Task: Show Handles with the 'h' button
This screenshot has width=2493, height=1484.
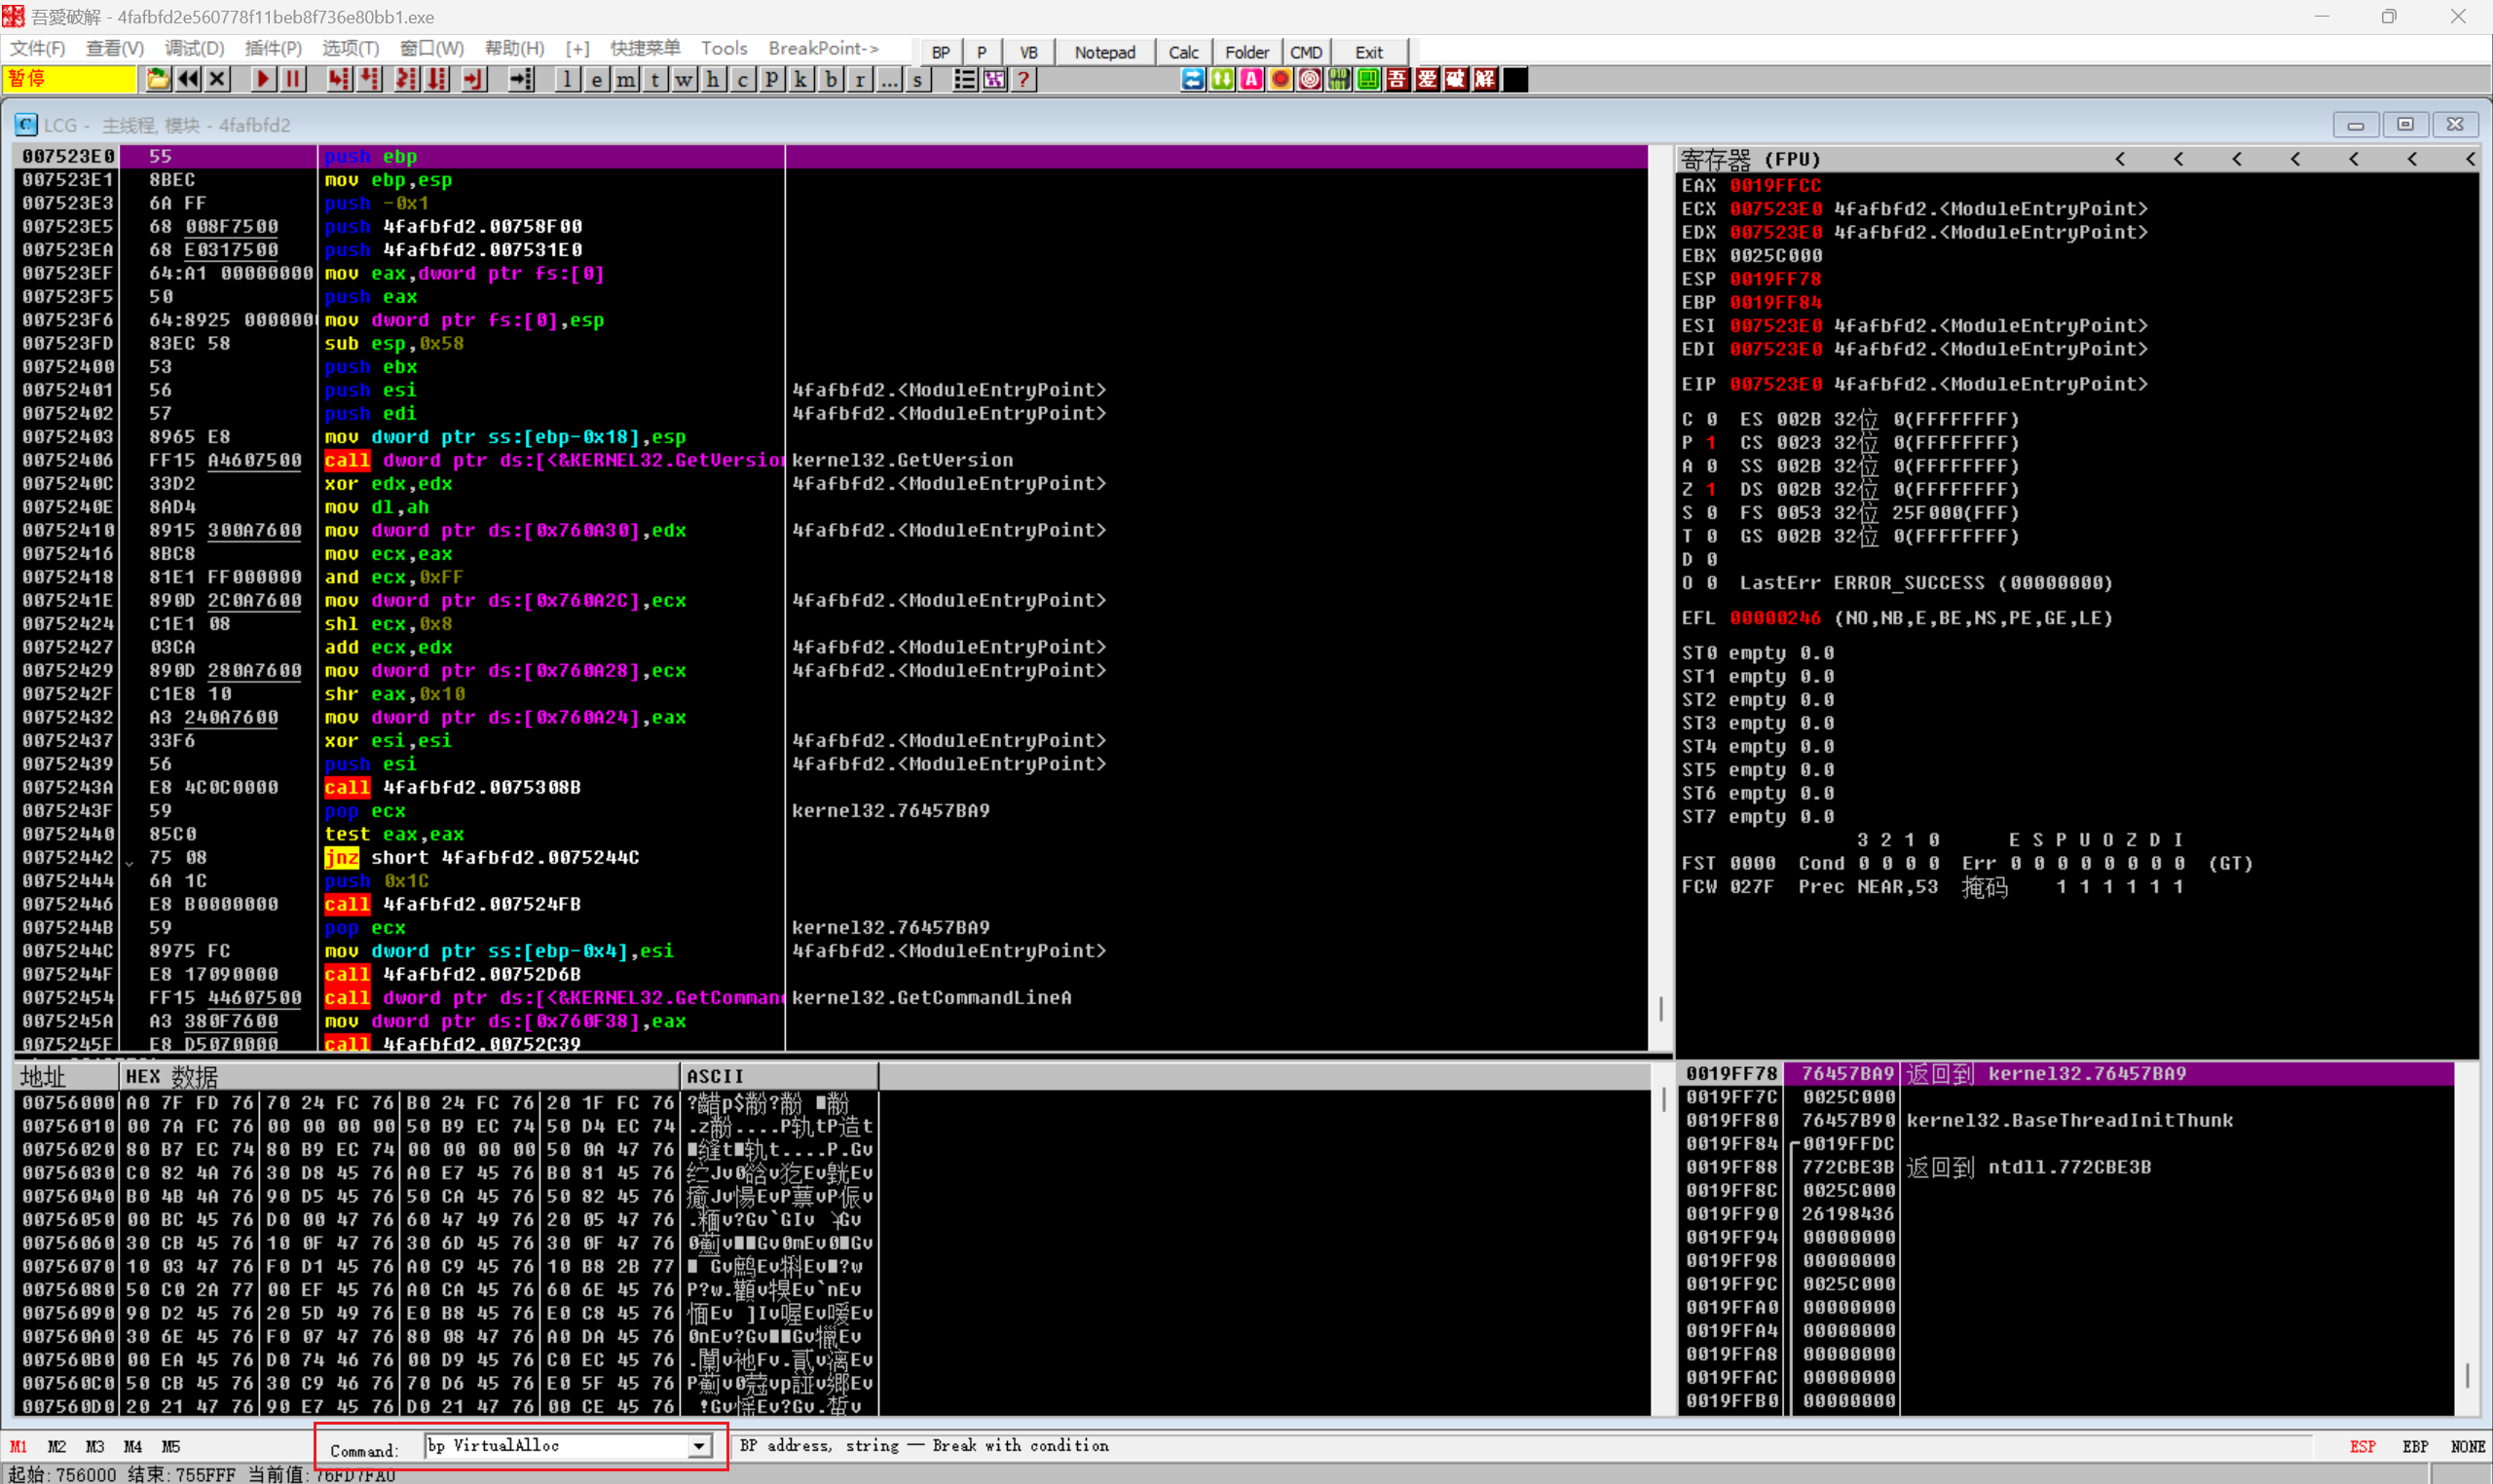Action: [713, 79]
